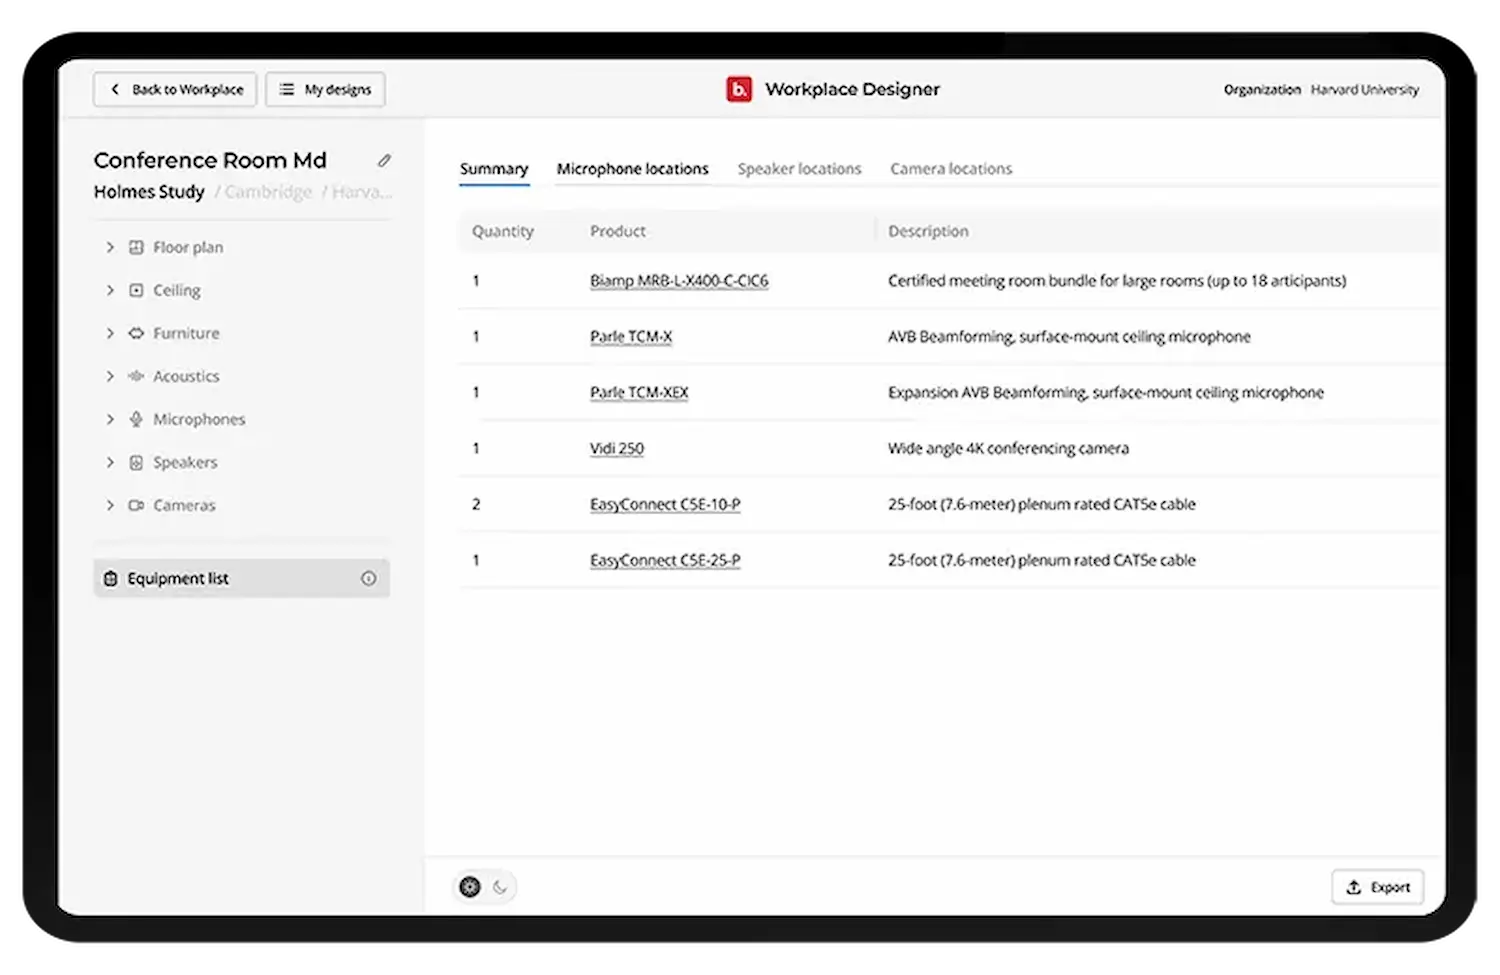Image resolution: width=1500 pixels, height=975 pixels.
Task: Select light mode sun toggle
Action: pyautogui.click(x=470, y=887)
